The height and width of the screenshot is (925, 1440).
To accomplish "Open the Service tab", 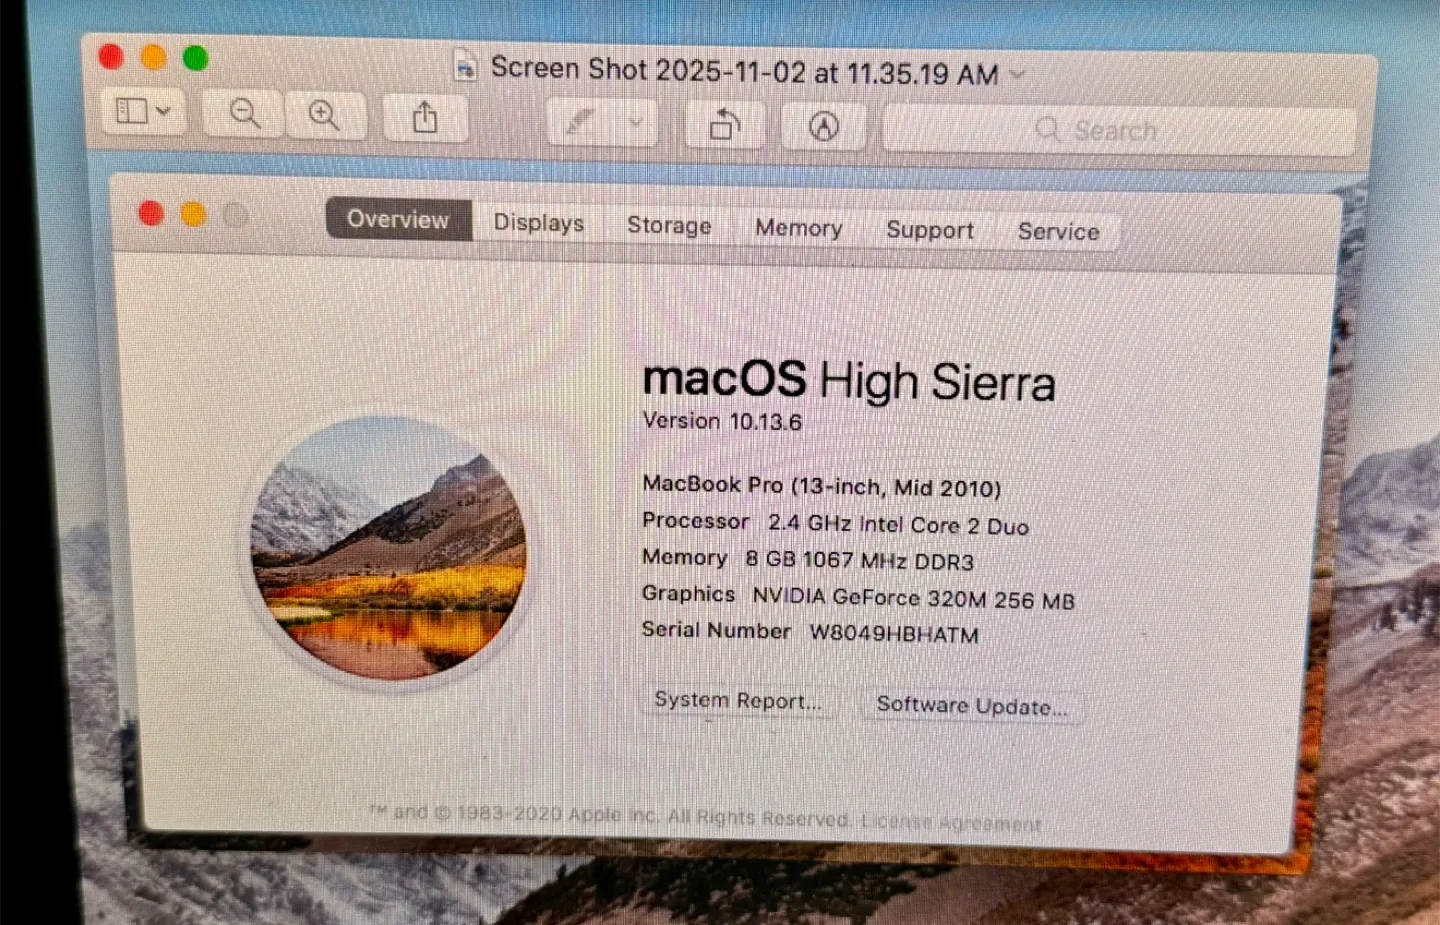I will point(1057,232).
